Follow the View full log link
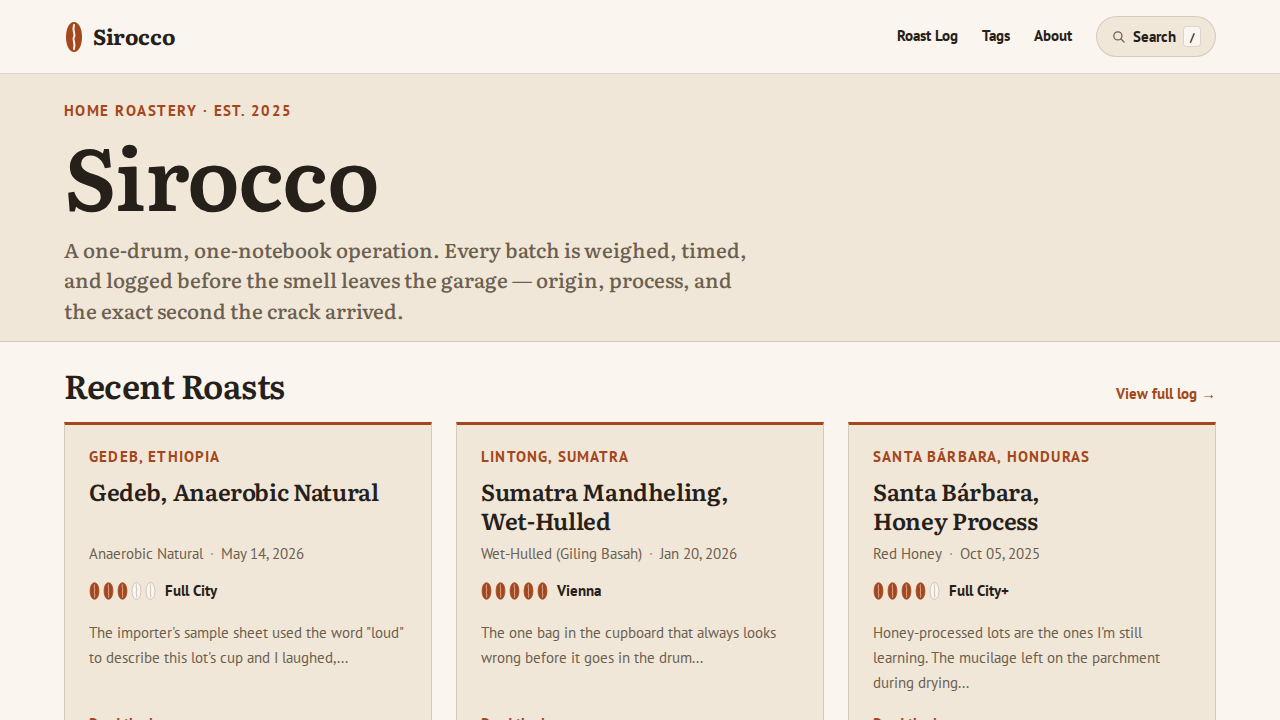The width and height of the screenshot is (1280, 720). 1166,394
